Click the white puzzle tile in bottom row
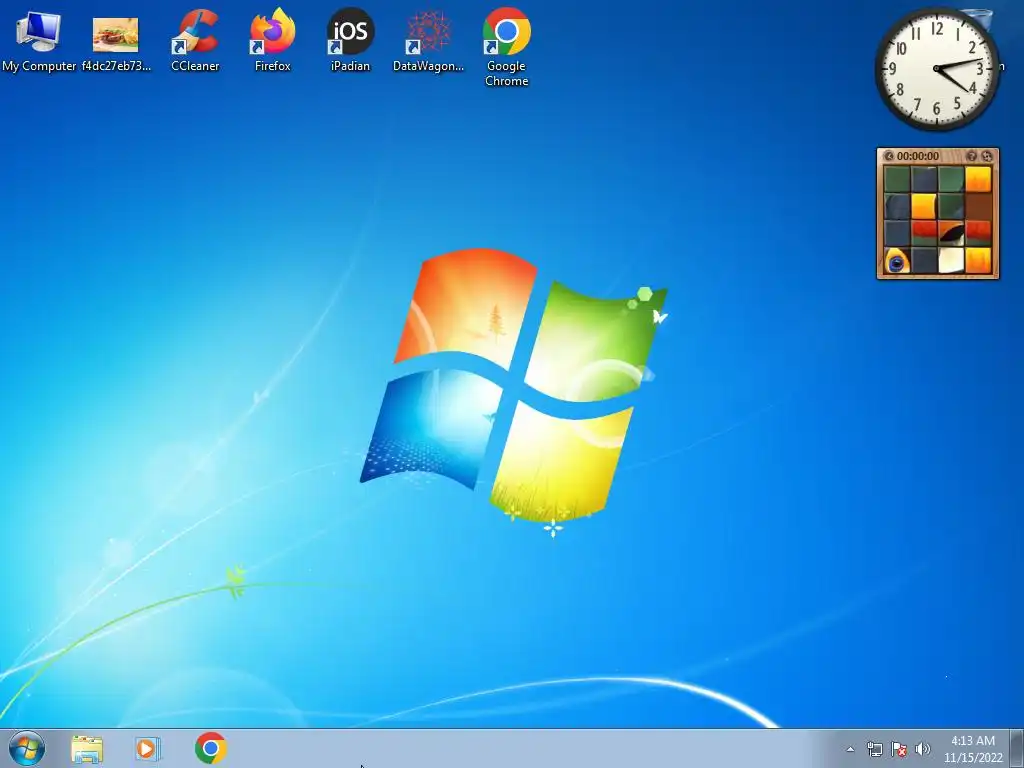Viewport: 1024px width, 768px height. coord(951,261)
